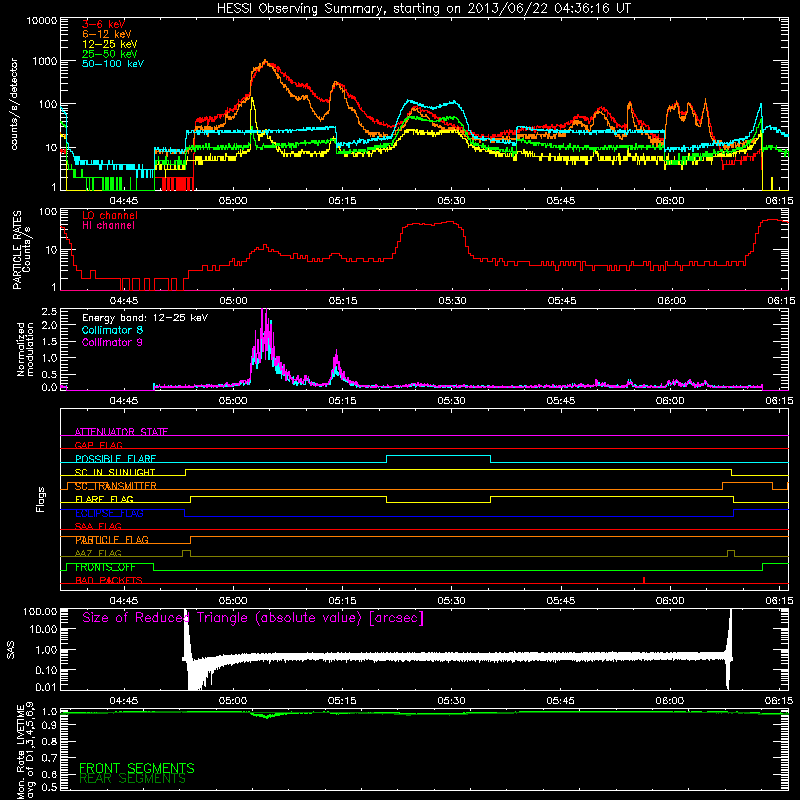Click the SAA_FLAG label
800x800 pixels.
click(x=98, y=526)
